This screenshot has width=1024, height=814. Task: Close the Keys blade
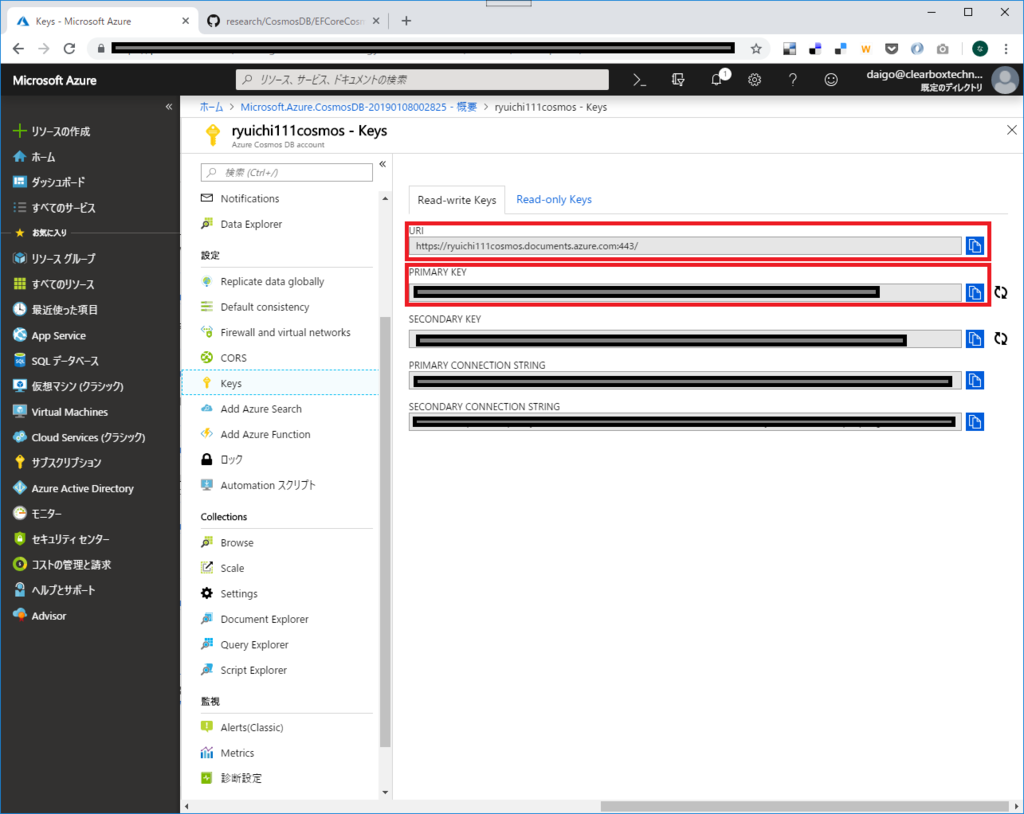coord(1012,130)
